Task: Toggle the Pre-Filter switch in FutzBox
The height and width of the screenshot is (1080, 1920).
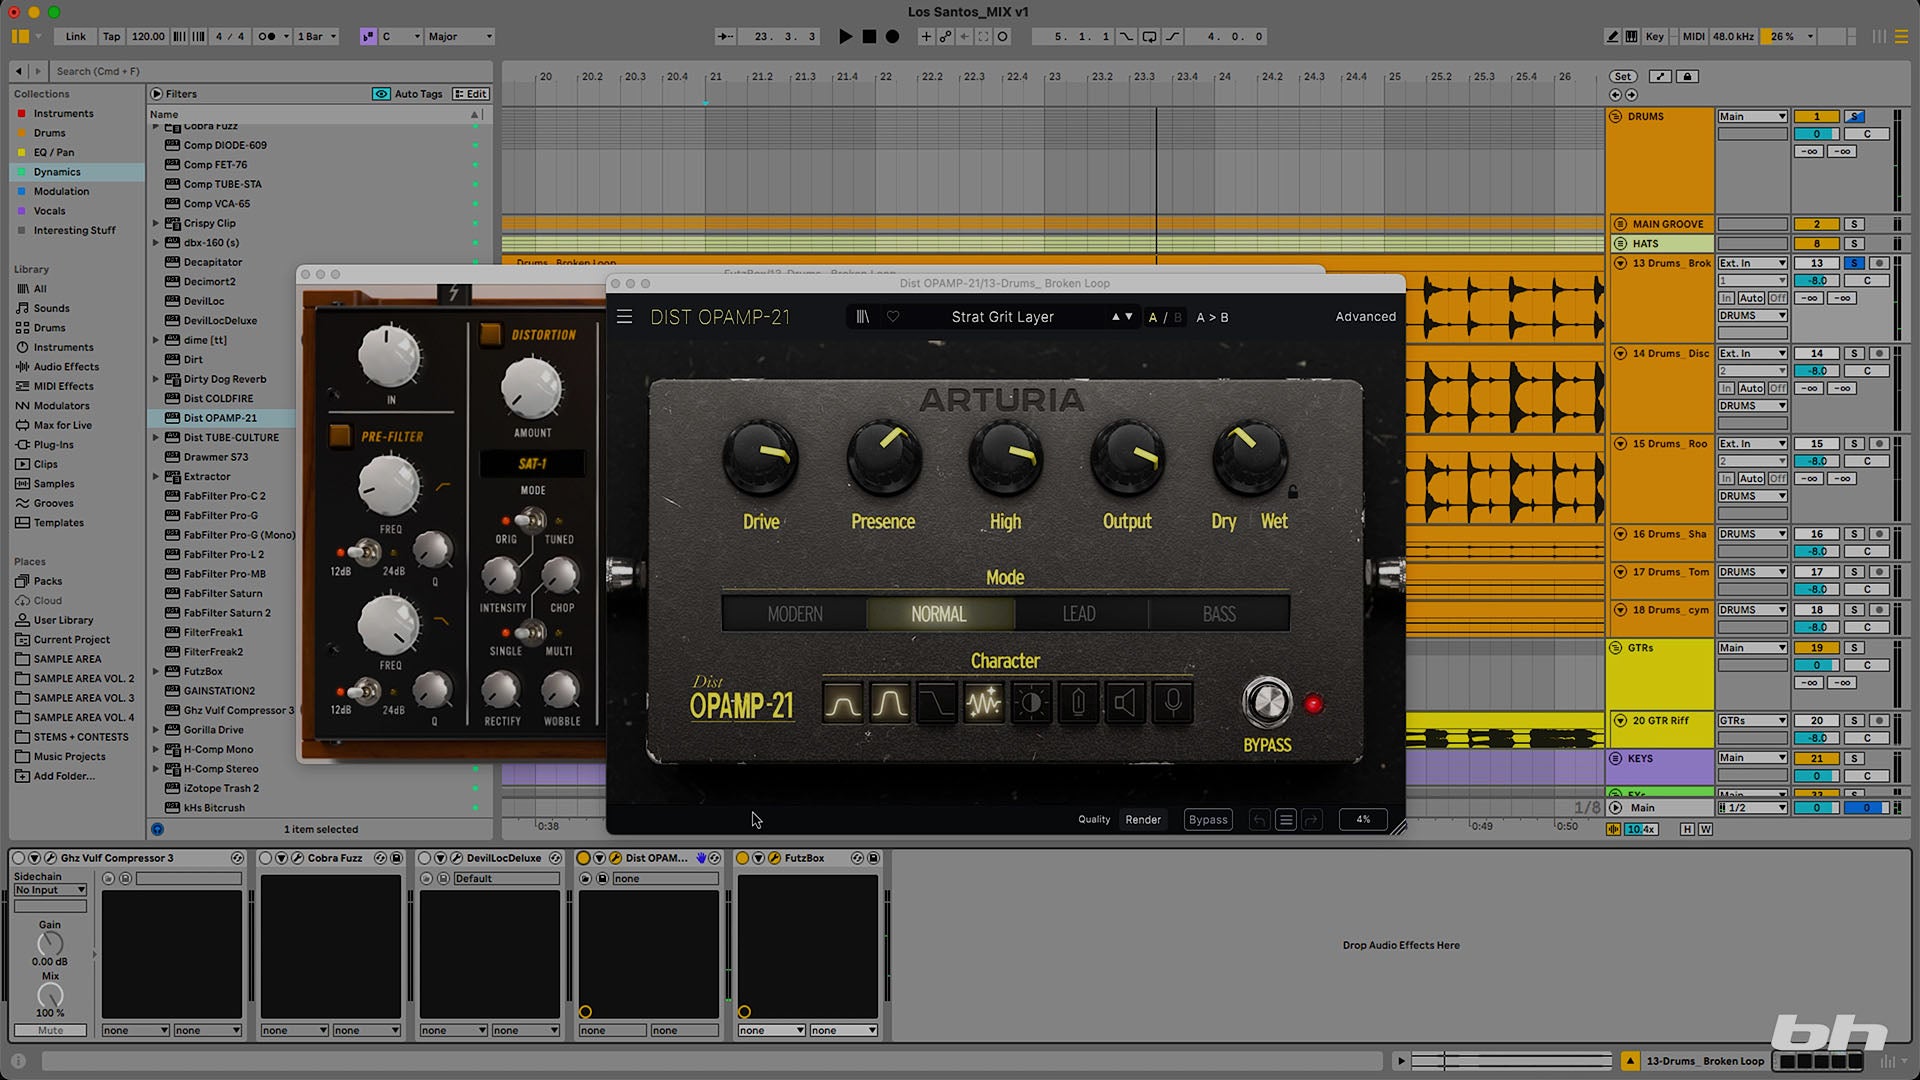Action: pyautogui.click(x=340, y=436)
